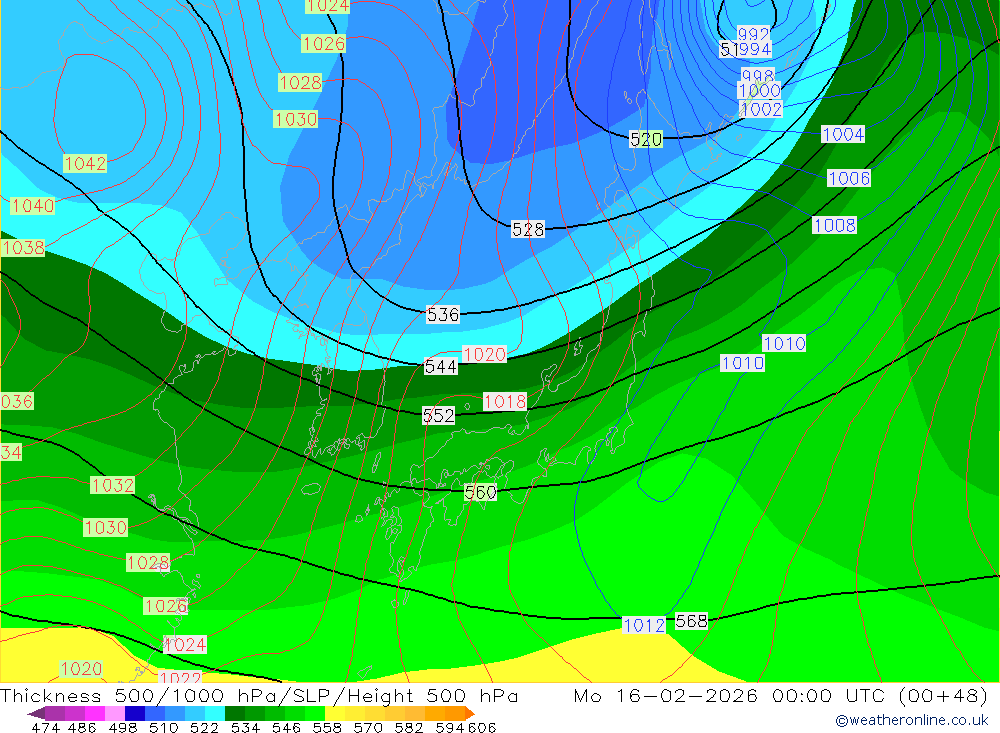Click the weatheronline.co.uk copyright link
1000x733 pixels.
tap(911, 720)
